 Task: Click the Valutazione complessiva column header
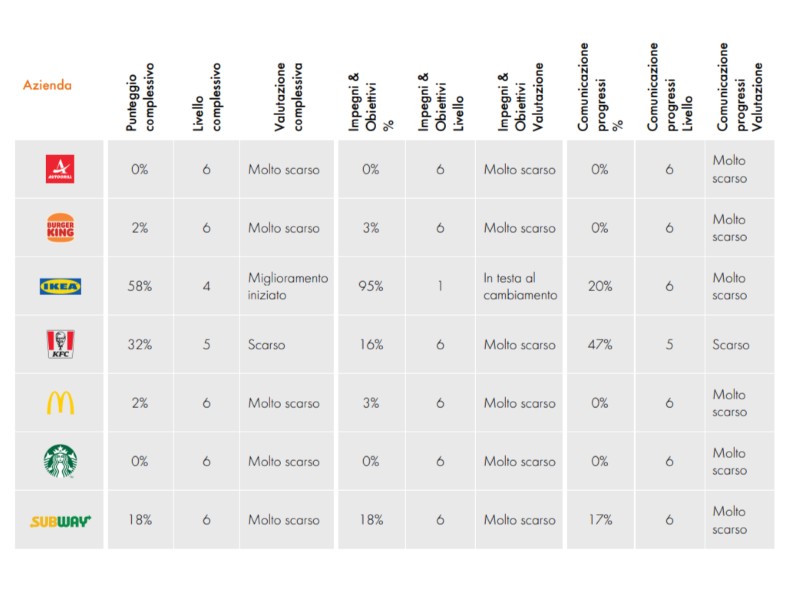[x=289, y=97]
